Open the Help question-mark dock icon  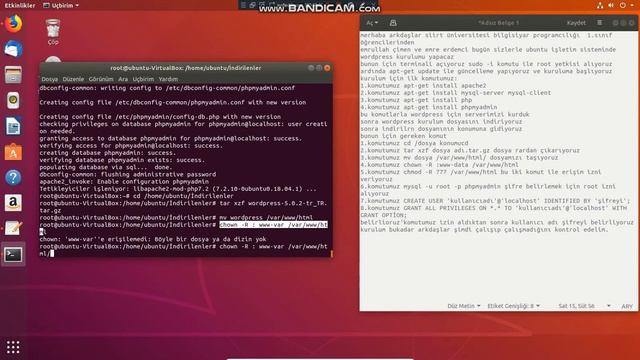point(13,178)
